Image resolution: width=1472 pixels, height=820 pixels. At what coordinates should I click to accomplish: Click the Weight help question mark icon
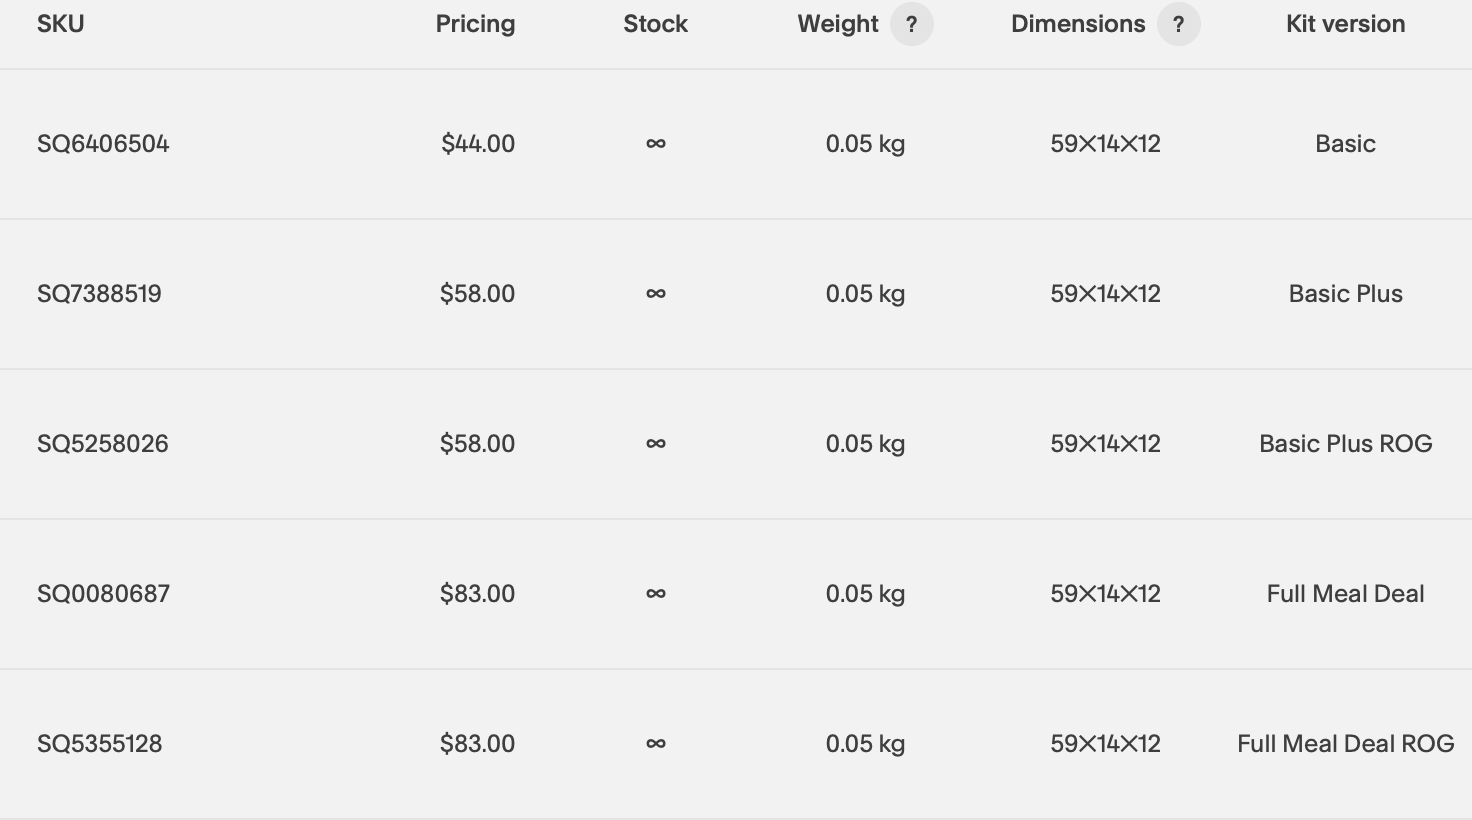(911, 24)
